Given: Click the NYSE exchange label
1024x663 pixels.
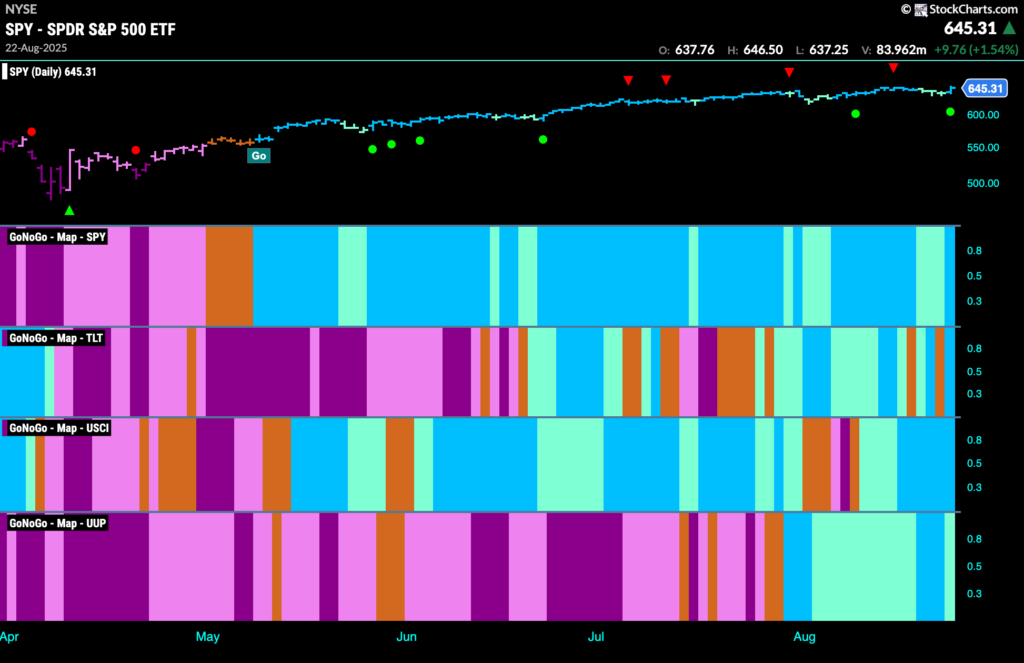Looking at the screenshot, I should [x=21, y=9].
